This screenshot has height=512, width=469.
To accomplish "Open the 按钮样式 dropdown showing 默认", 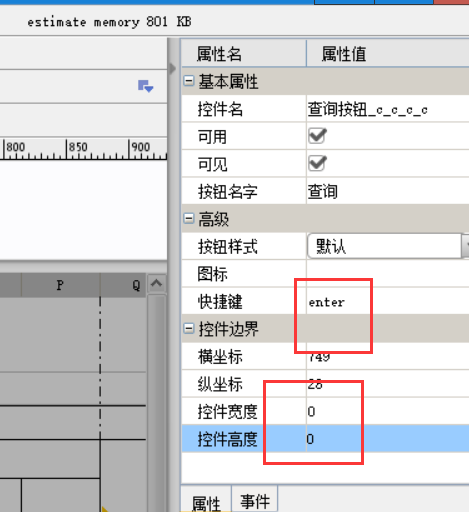I will point(388,246).
